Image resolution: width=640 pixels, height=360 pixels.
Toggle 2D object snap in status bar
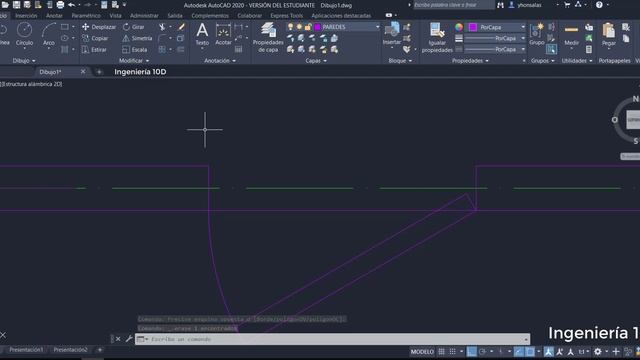point(529,351)
